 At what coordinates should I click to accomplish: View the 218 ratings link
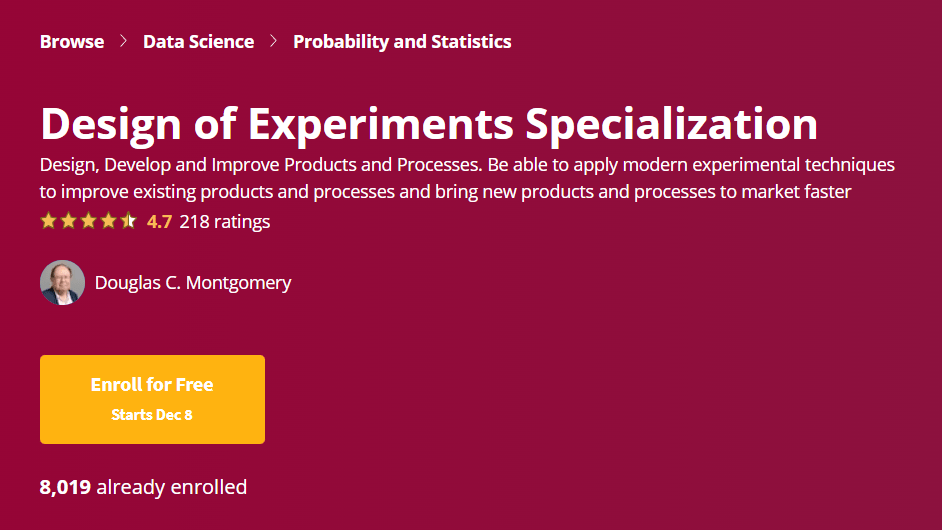(x=225, y=222)
